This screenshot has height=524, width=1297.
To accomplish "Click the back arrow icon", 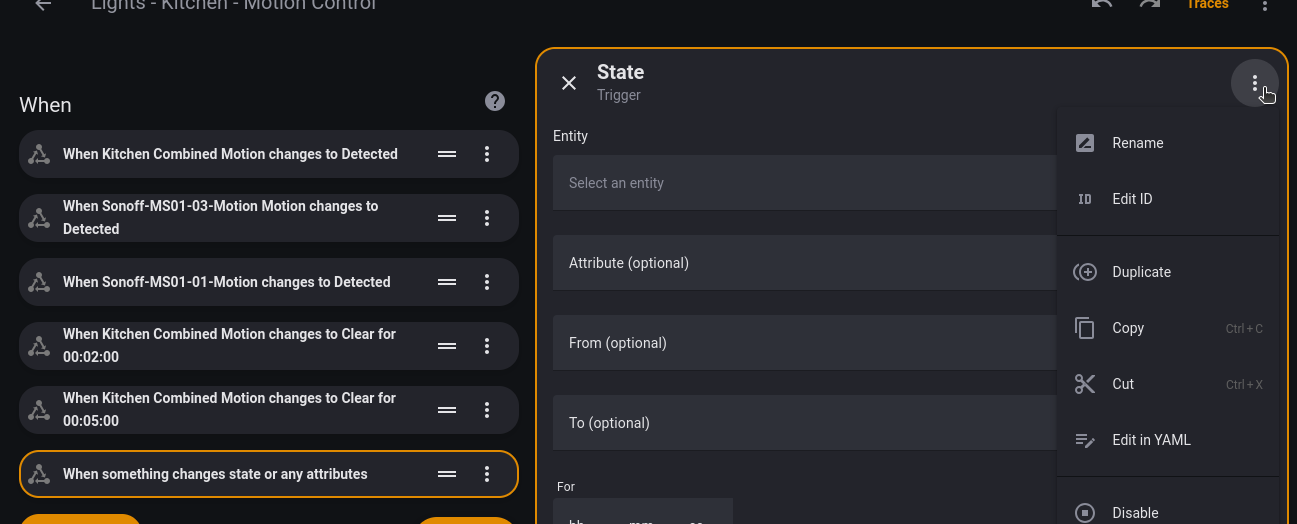I will [42, 5].
